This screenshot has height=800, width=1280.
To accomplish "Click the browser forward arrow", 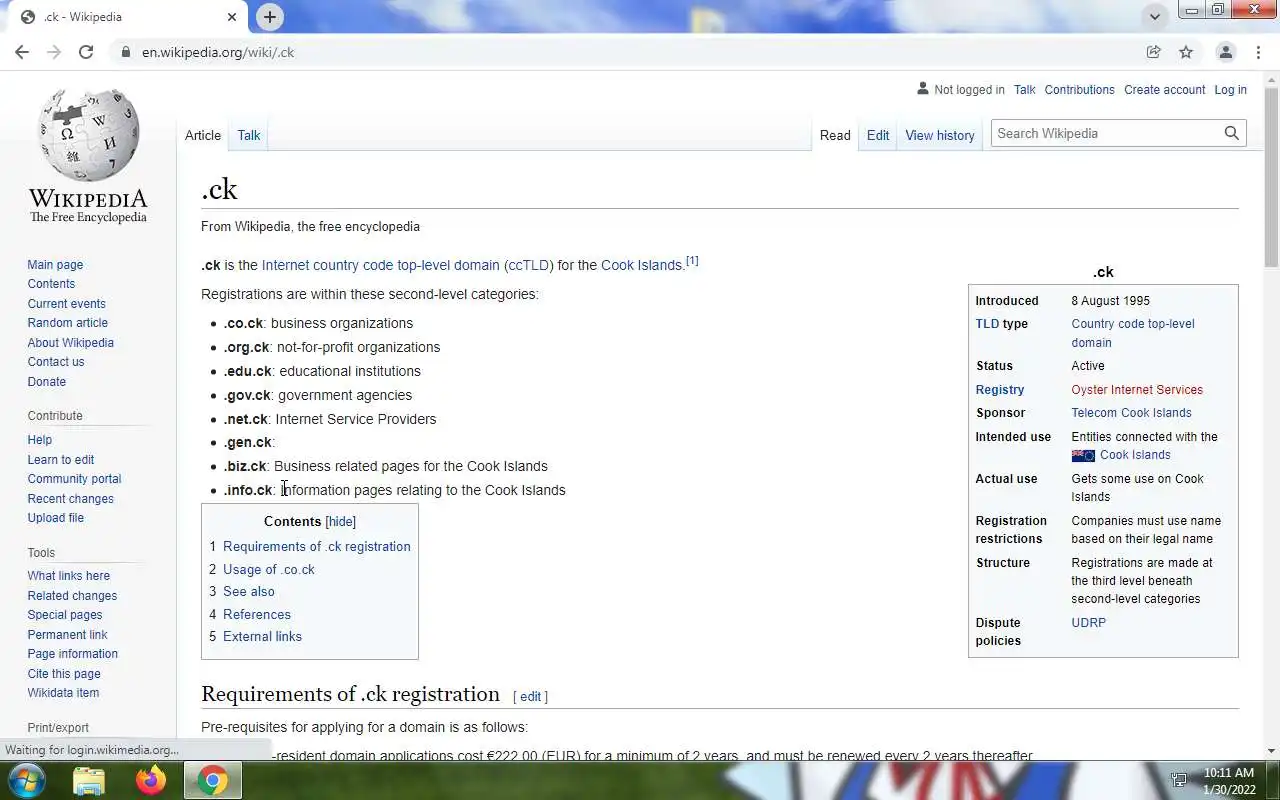I will tap(54, 52).
